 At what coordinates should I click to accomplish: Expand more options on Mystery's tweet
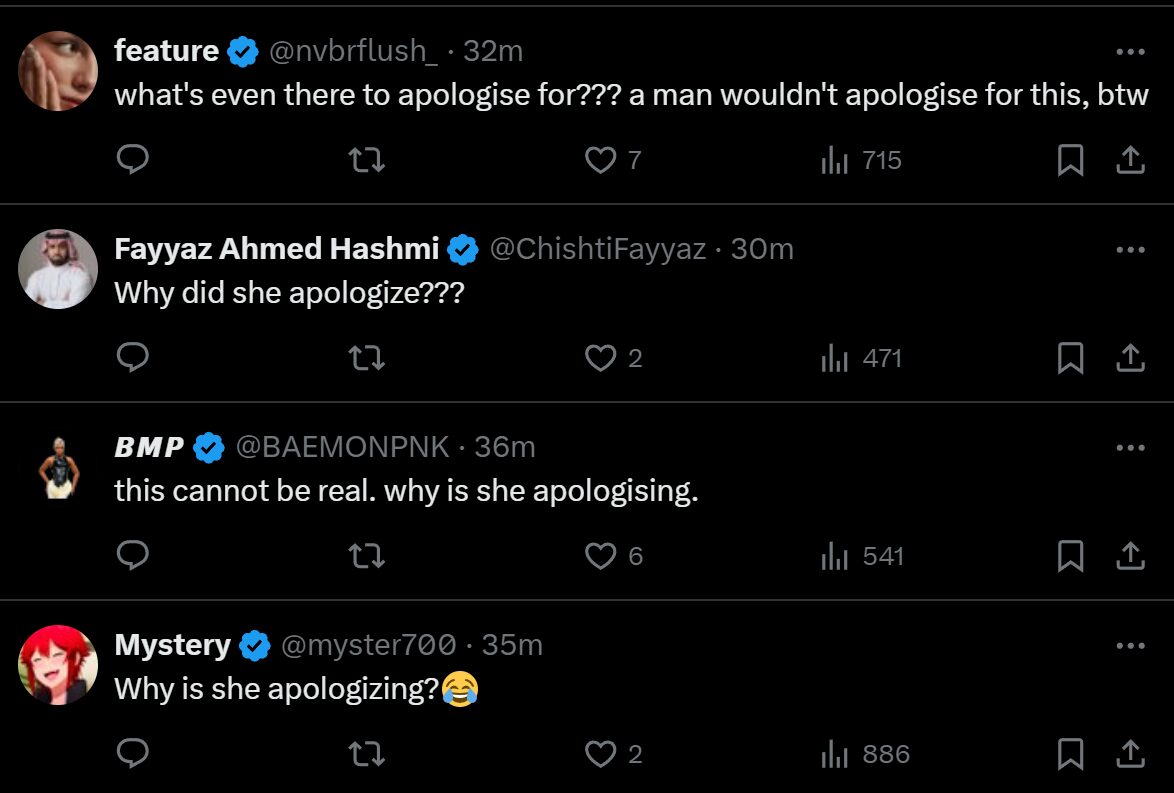click(1130, 646)
